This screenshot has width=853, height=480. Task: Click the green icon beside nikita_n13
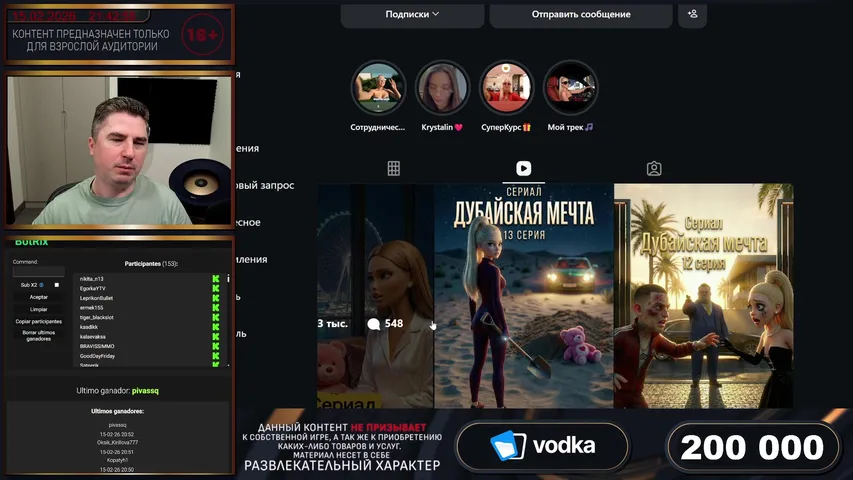tap(216, 279)
